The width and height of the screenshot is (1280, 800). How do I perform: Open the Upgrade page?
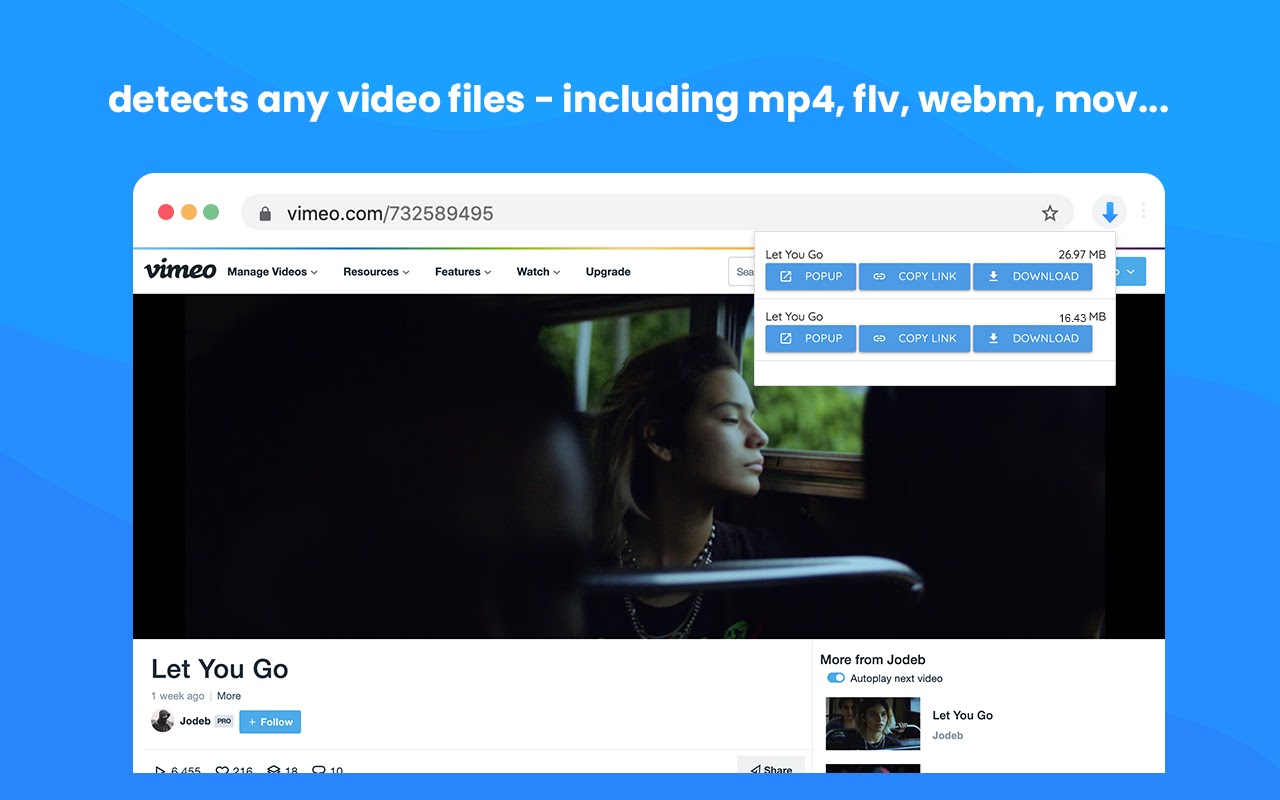[x=608, y=272]
